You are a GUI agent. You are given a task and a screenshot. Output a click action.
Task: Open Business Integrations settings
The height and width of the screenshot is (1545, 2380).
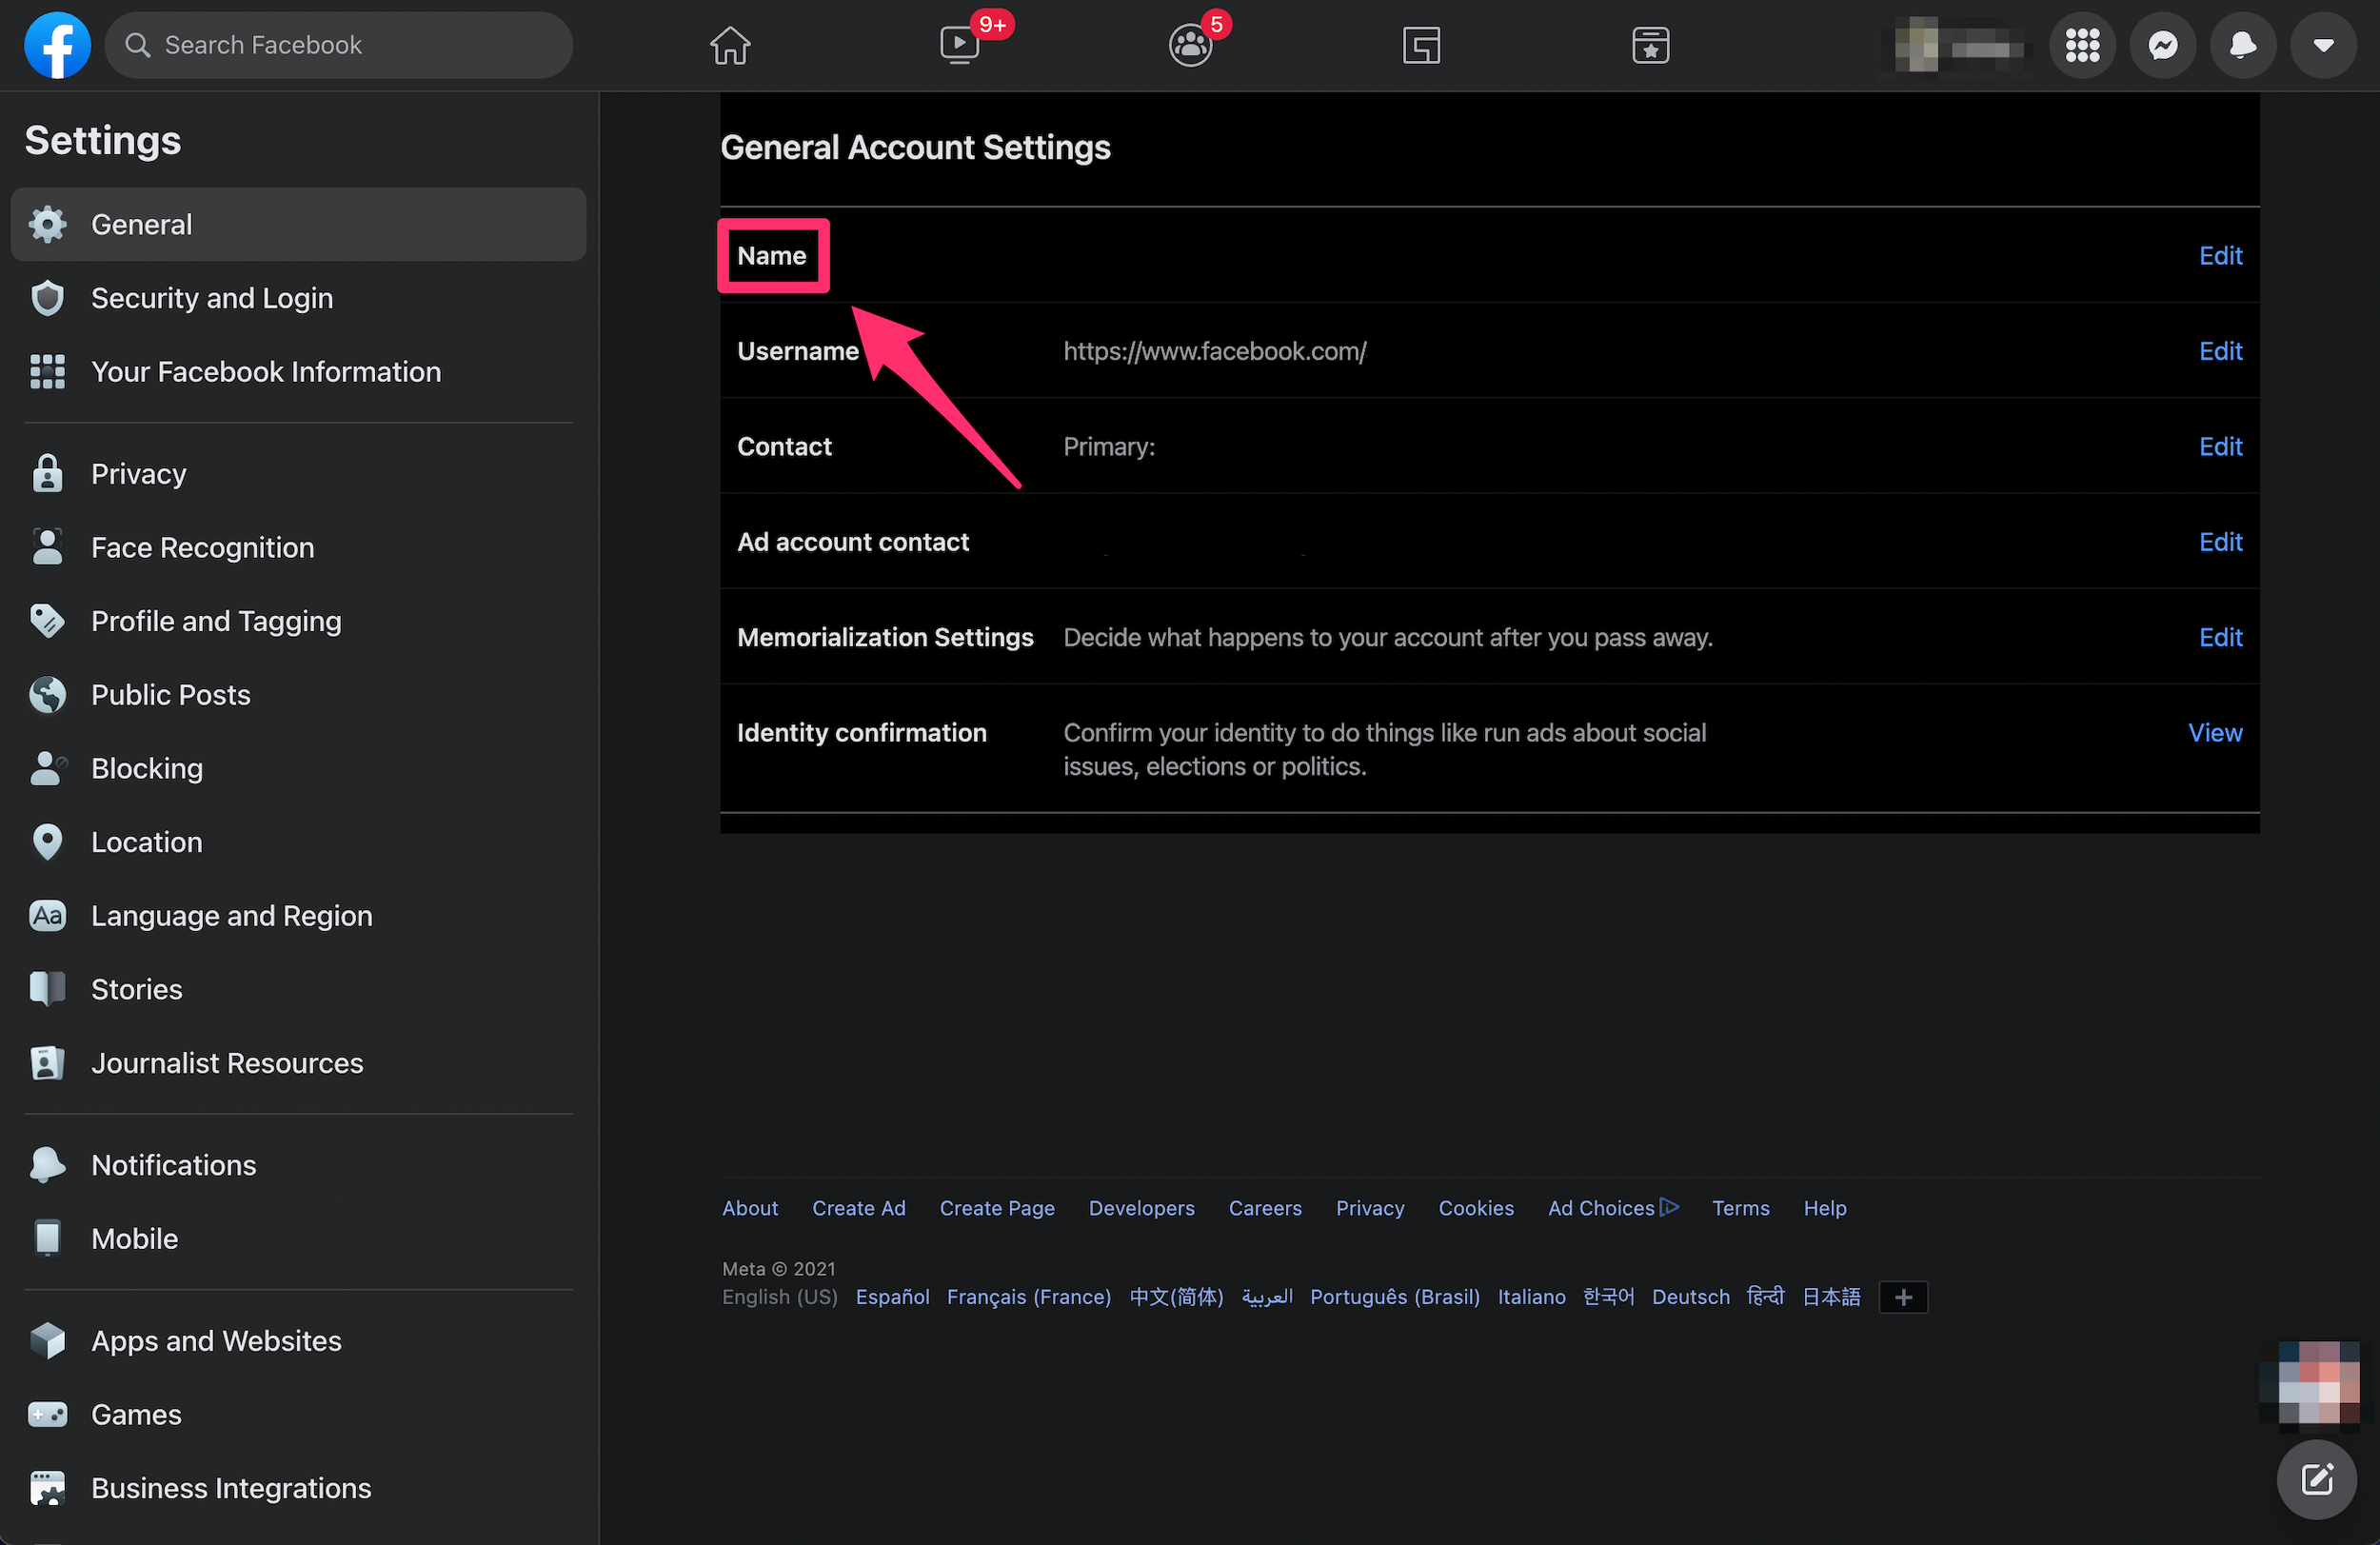298,1489
